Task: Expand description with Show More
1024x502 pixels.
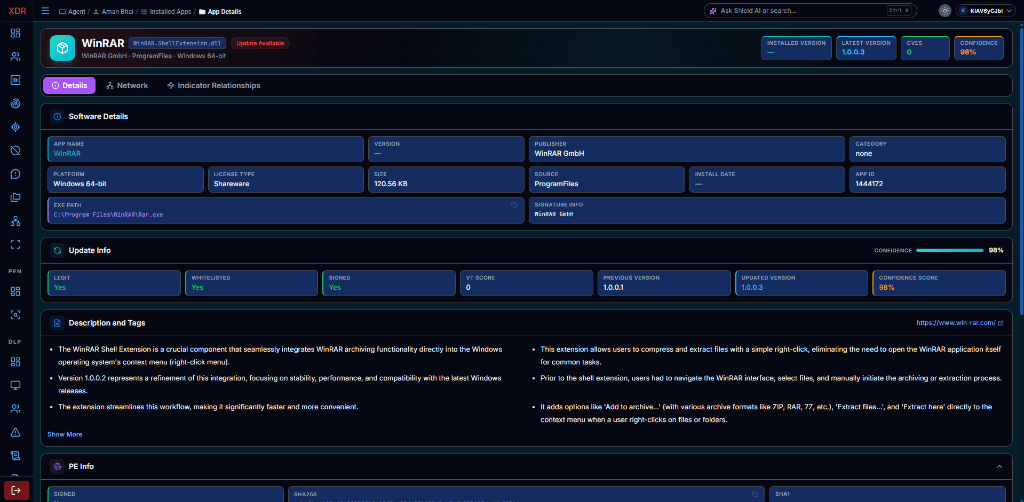Action: [65, 434]
